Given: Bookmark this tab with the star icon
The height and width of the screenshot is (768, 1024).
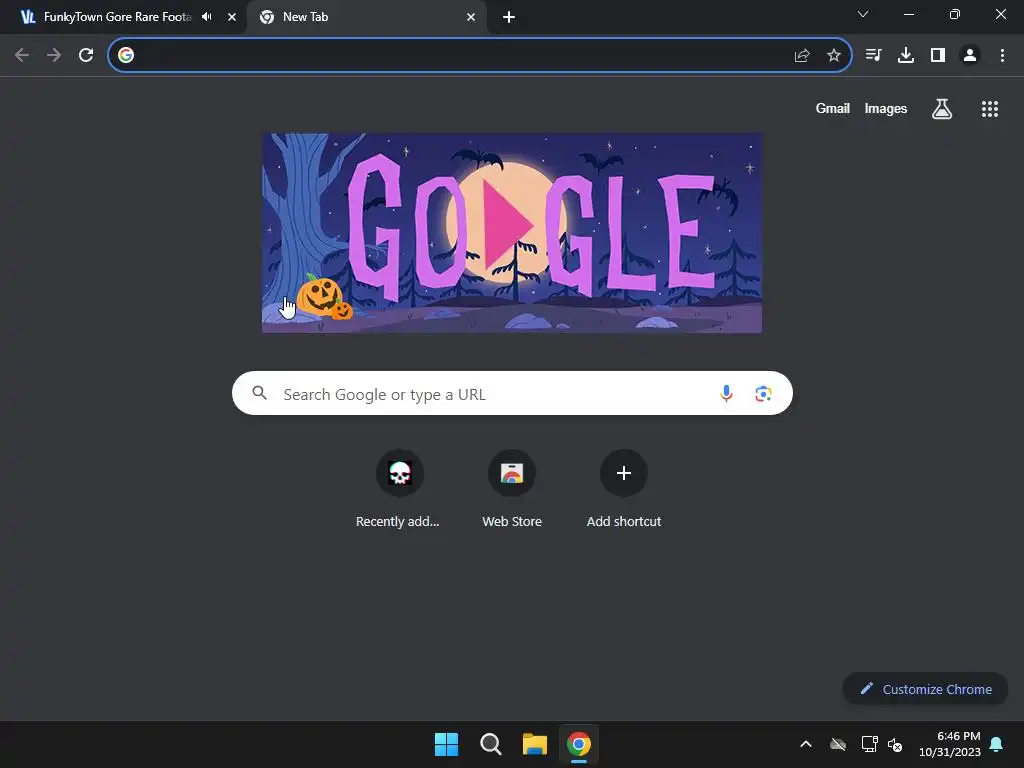Looking at the screenshot, I should 833,56.
